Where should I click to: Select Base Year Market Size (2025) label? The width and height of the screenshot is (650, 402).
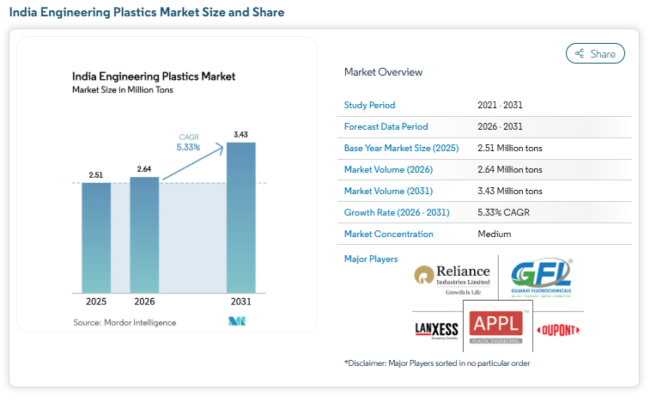pyautogui.click(x=401, y=148)
